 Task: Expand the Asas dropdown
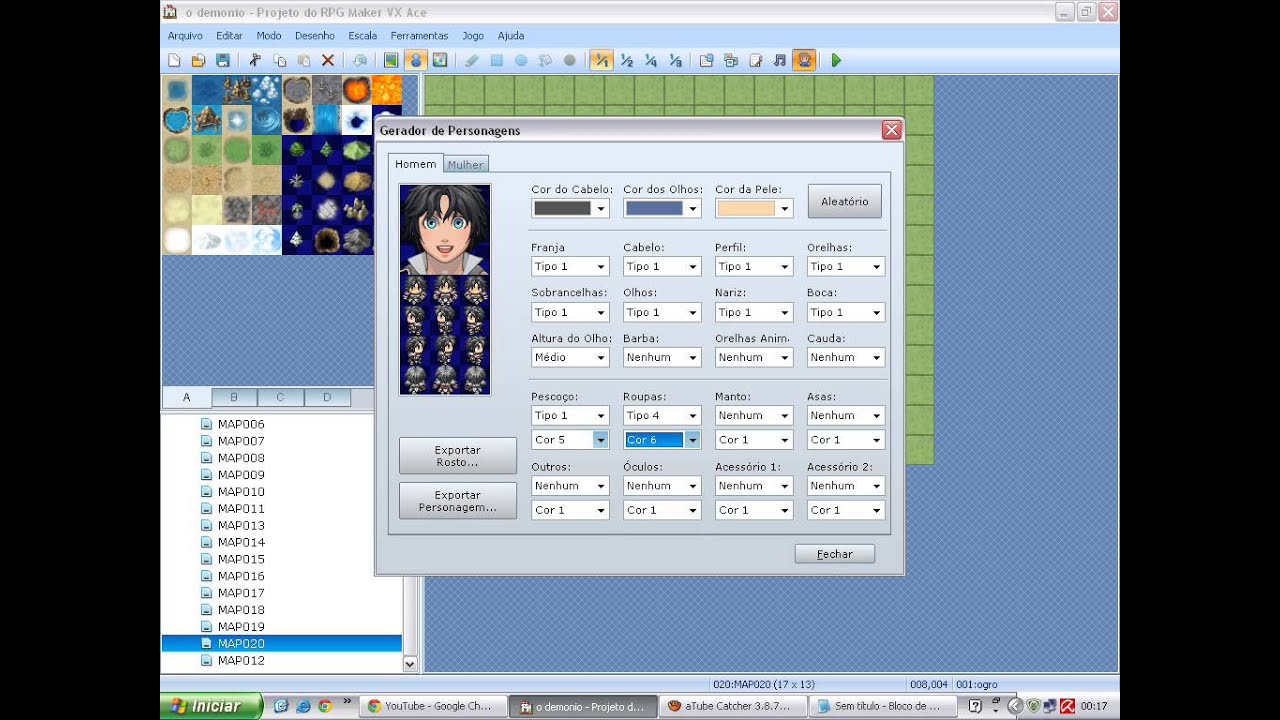pos(846,415)
